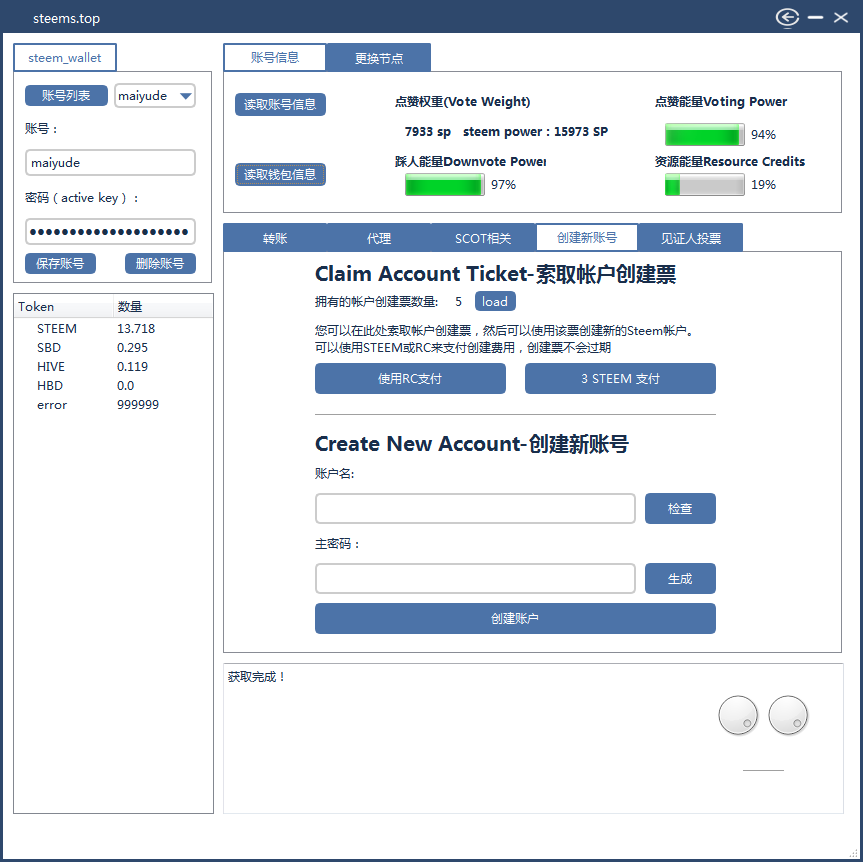The image size is (863, 862).
Task: Focus the active key password field
Action: point(110,232)
